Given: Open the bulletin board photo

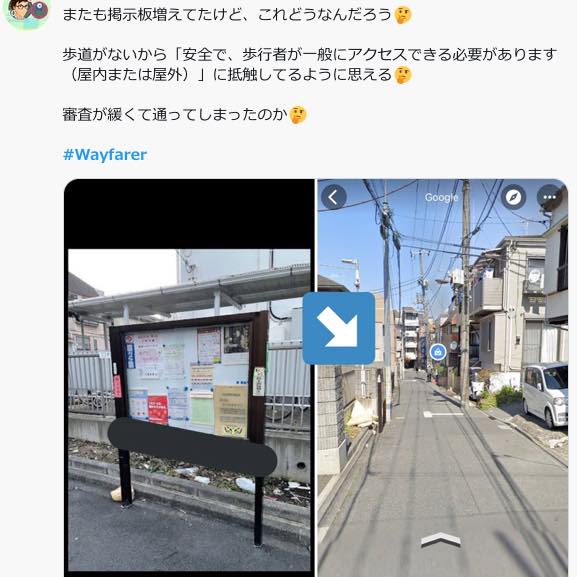Looking at the screenshot, I should point(189,378).
